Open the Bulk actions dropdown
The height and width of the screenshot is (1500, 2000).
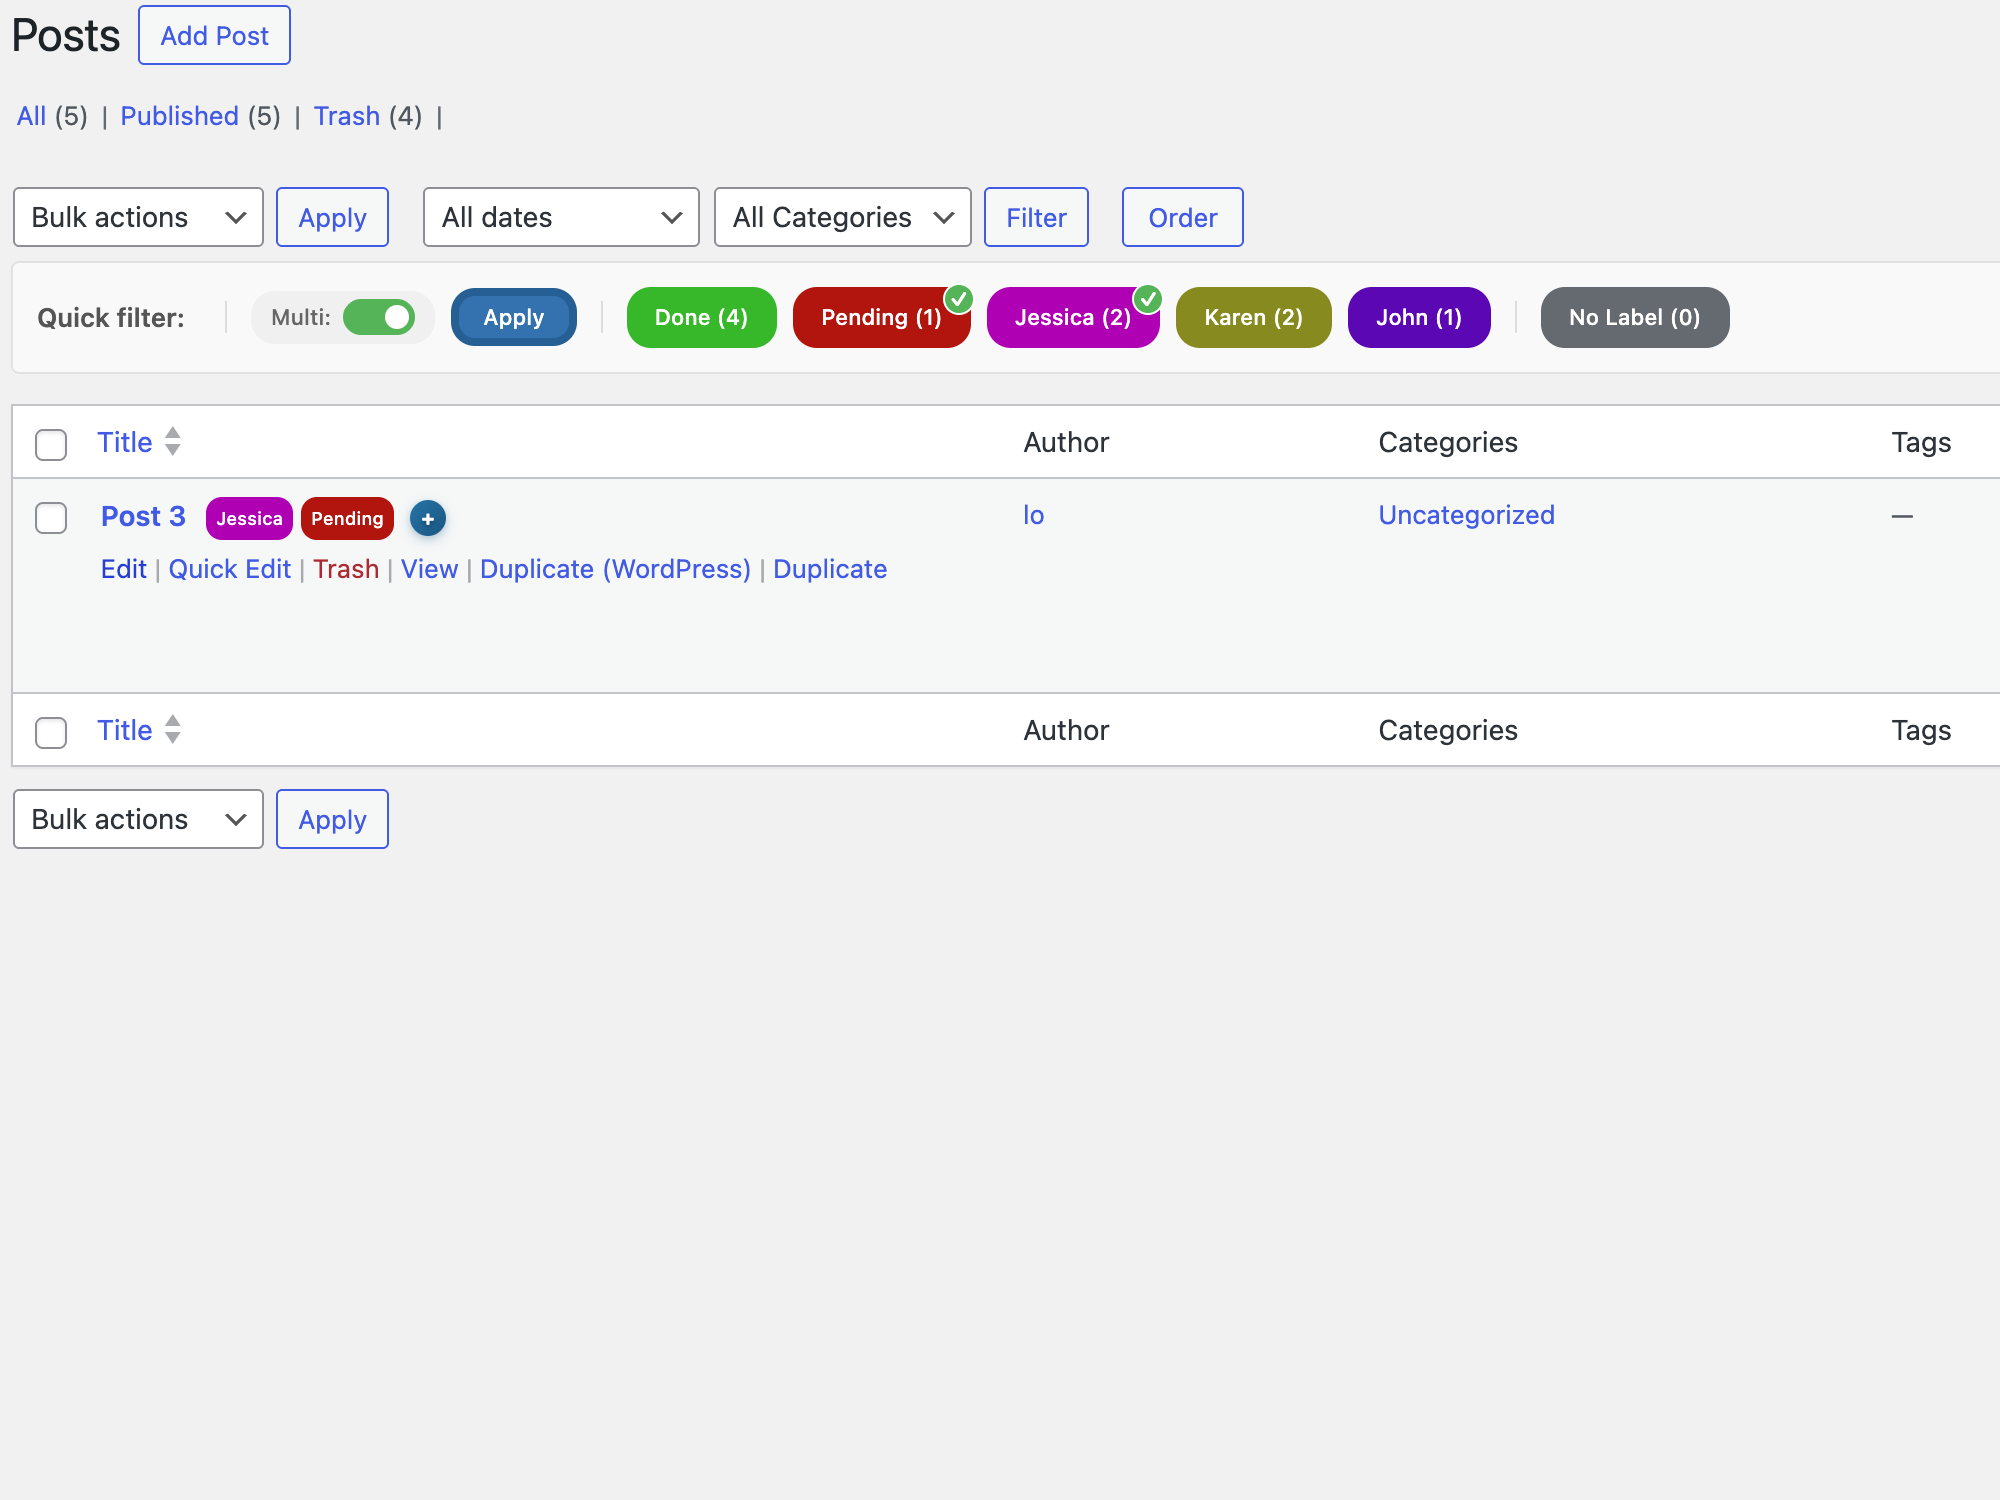pyautogui.click(x=138, y=217)
